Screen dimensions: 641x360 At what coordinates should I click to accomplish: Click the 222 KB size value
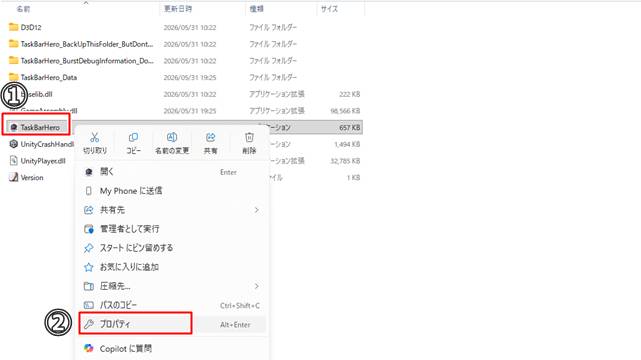coord(350,94)
